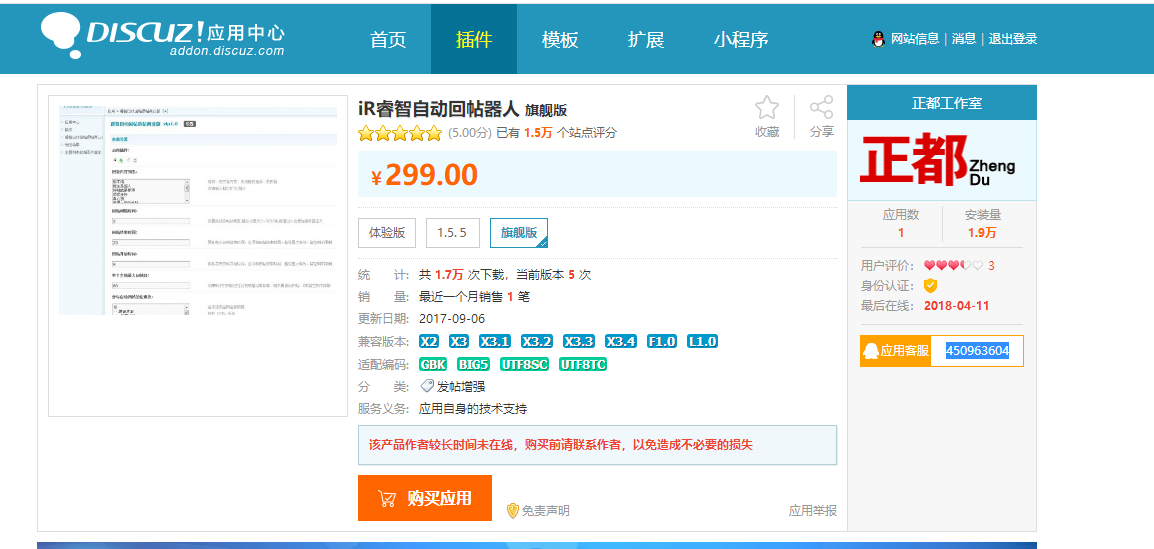This screenshot has width=1154, height=549.
Task: Click the GBK encoding badge
Action: tap(433, 364)
